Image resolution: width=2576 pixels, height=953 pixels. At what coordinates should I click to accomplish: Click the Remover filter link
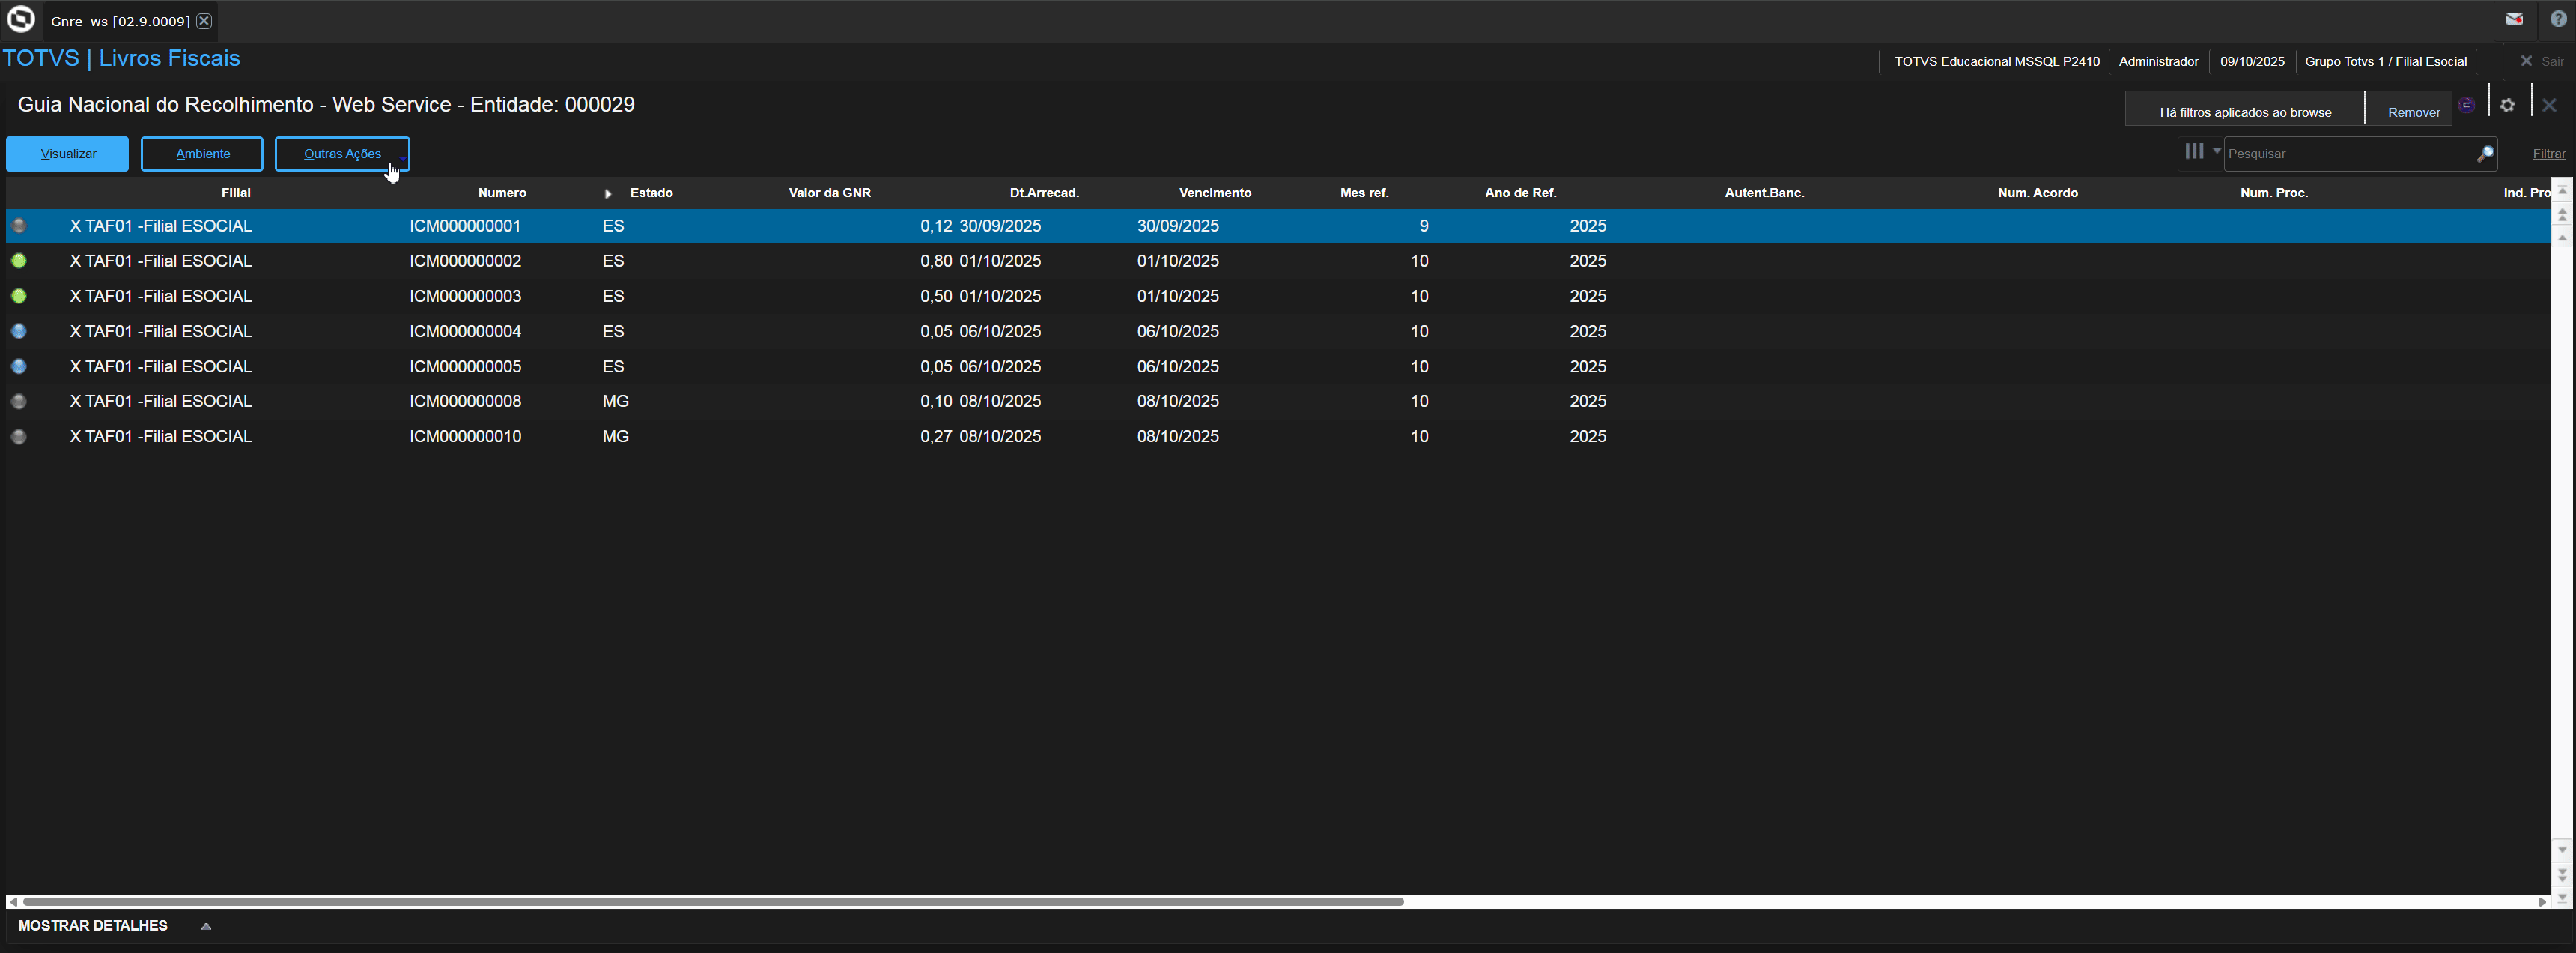2413,112
